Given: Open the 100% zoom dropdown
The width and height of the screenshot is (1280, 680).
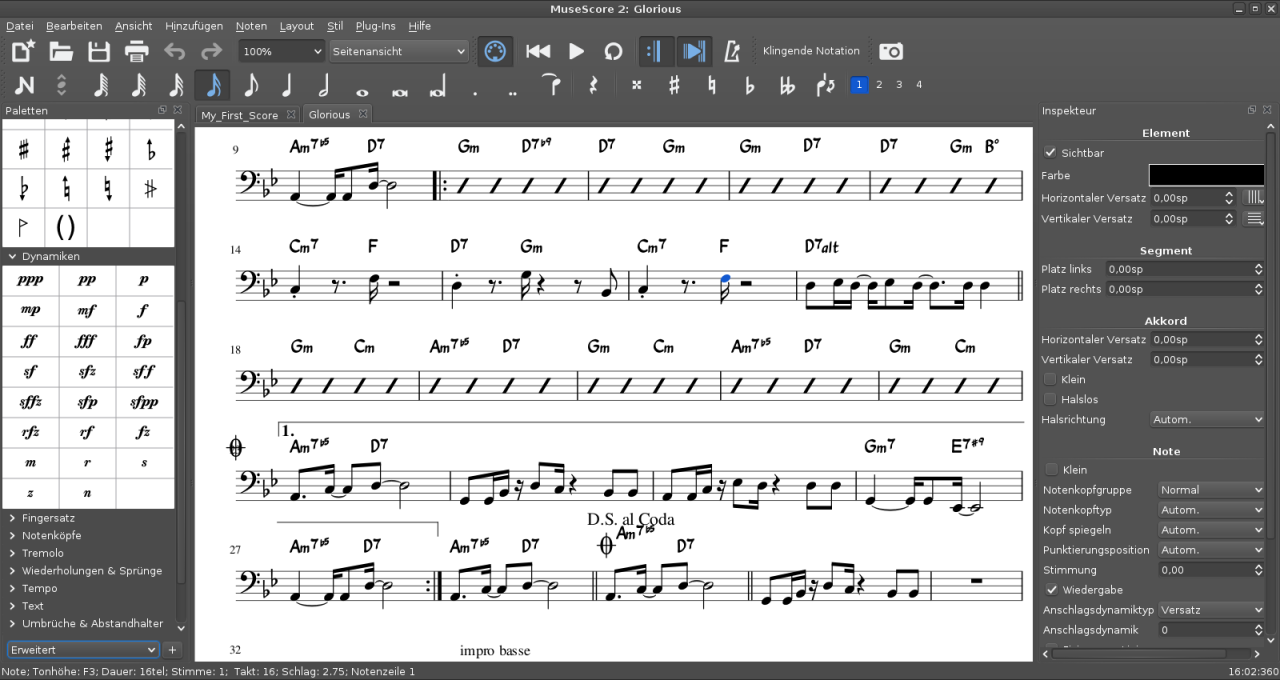Looking at the screenshot, I should [282, 51].
